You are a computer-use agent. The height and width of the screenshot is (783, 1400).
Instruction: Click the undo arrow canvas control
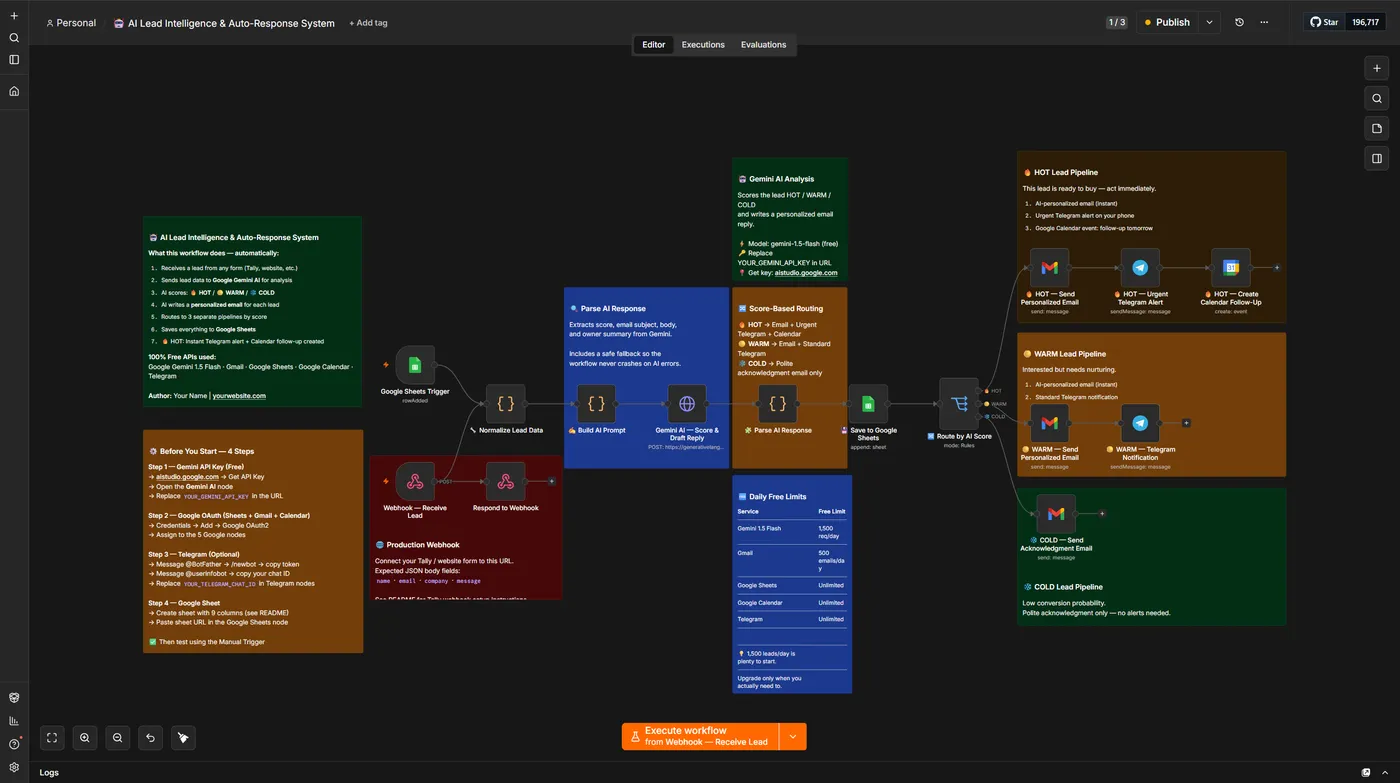pyautogui.click(x=150, y=738)
